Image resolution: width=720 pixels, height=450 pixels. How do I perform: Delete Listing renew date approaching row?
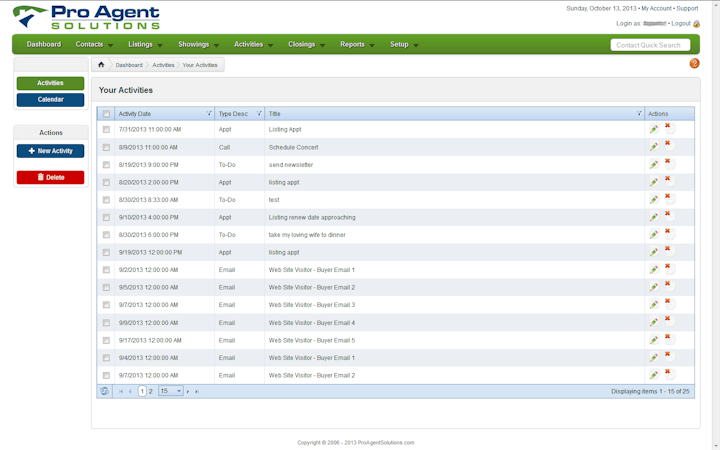[x=669, y=215]
